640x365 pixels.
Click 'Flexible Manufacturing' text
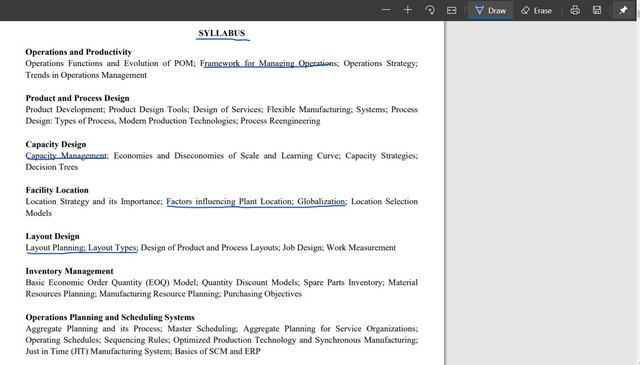coord(309,109)
